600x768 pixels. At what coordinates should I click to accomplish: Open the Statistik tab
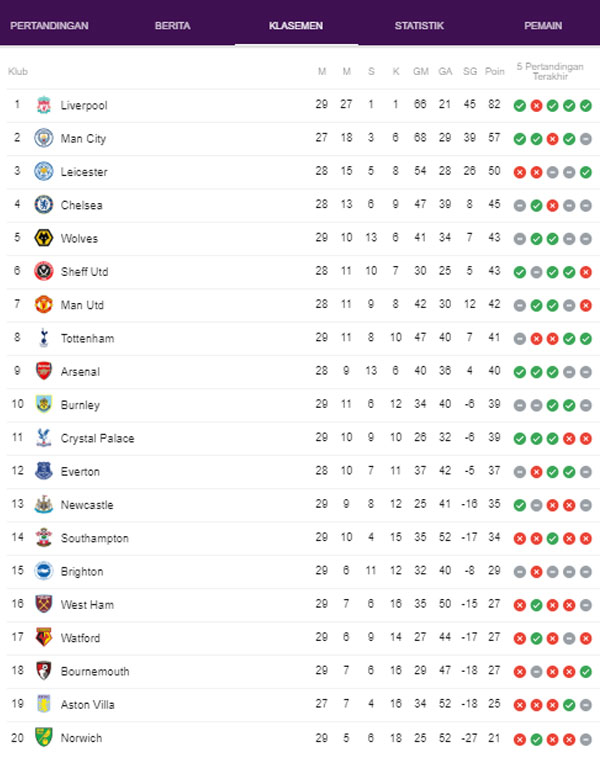pos(419,26)
